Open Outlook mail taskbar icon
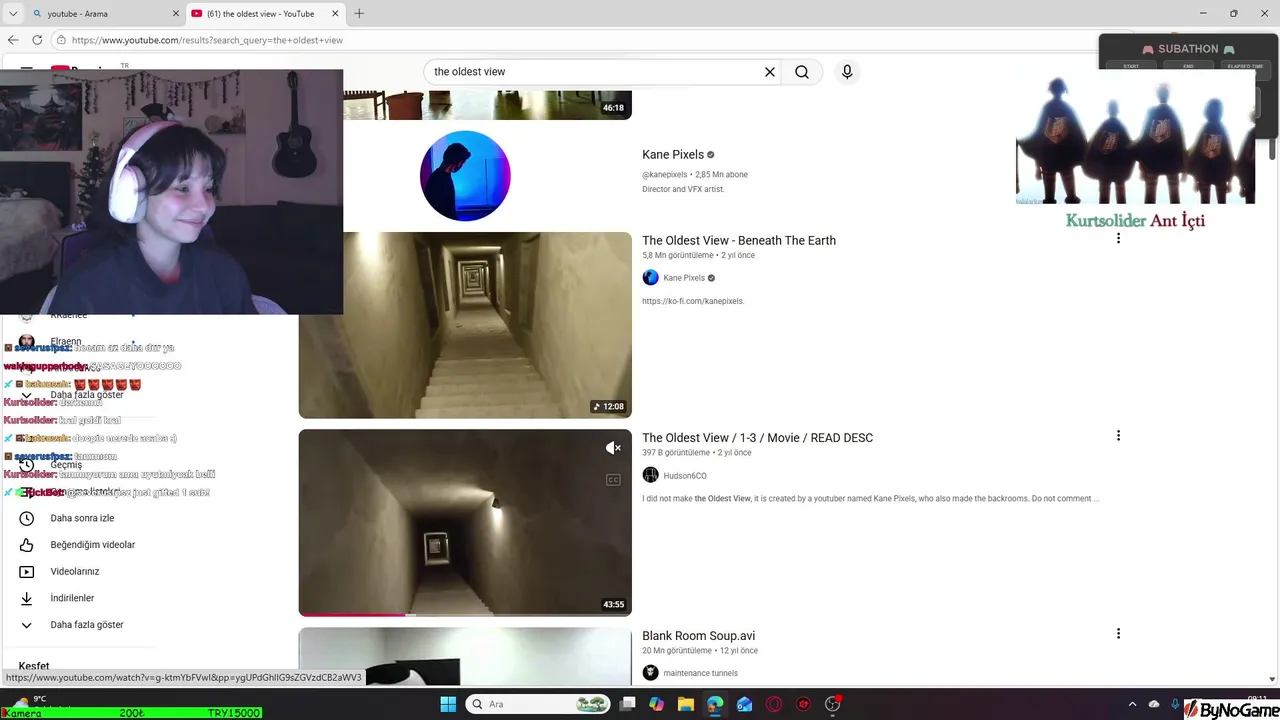Viewport: 1280px width, 720px height. pos(744,704)
